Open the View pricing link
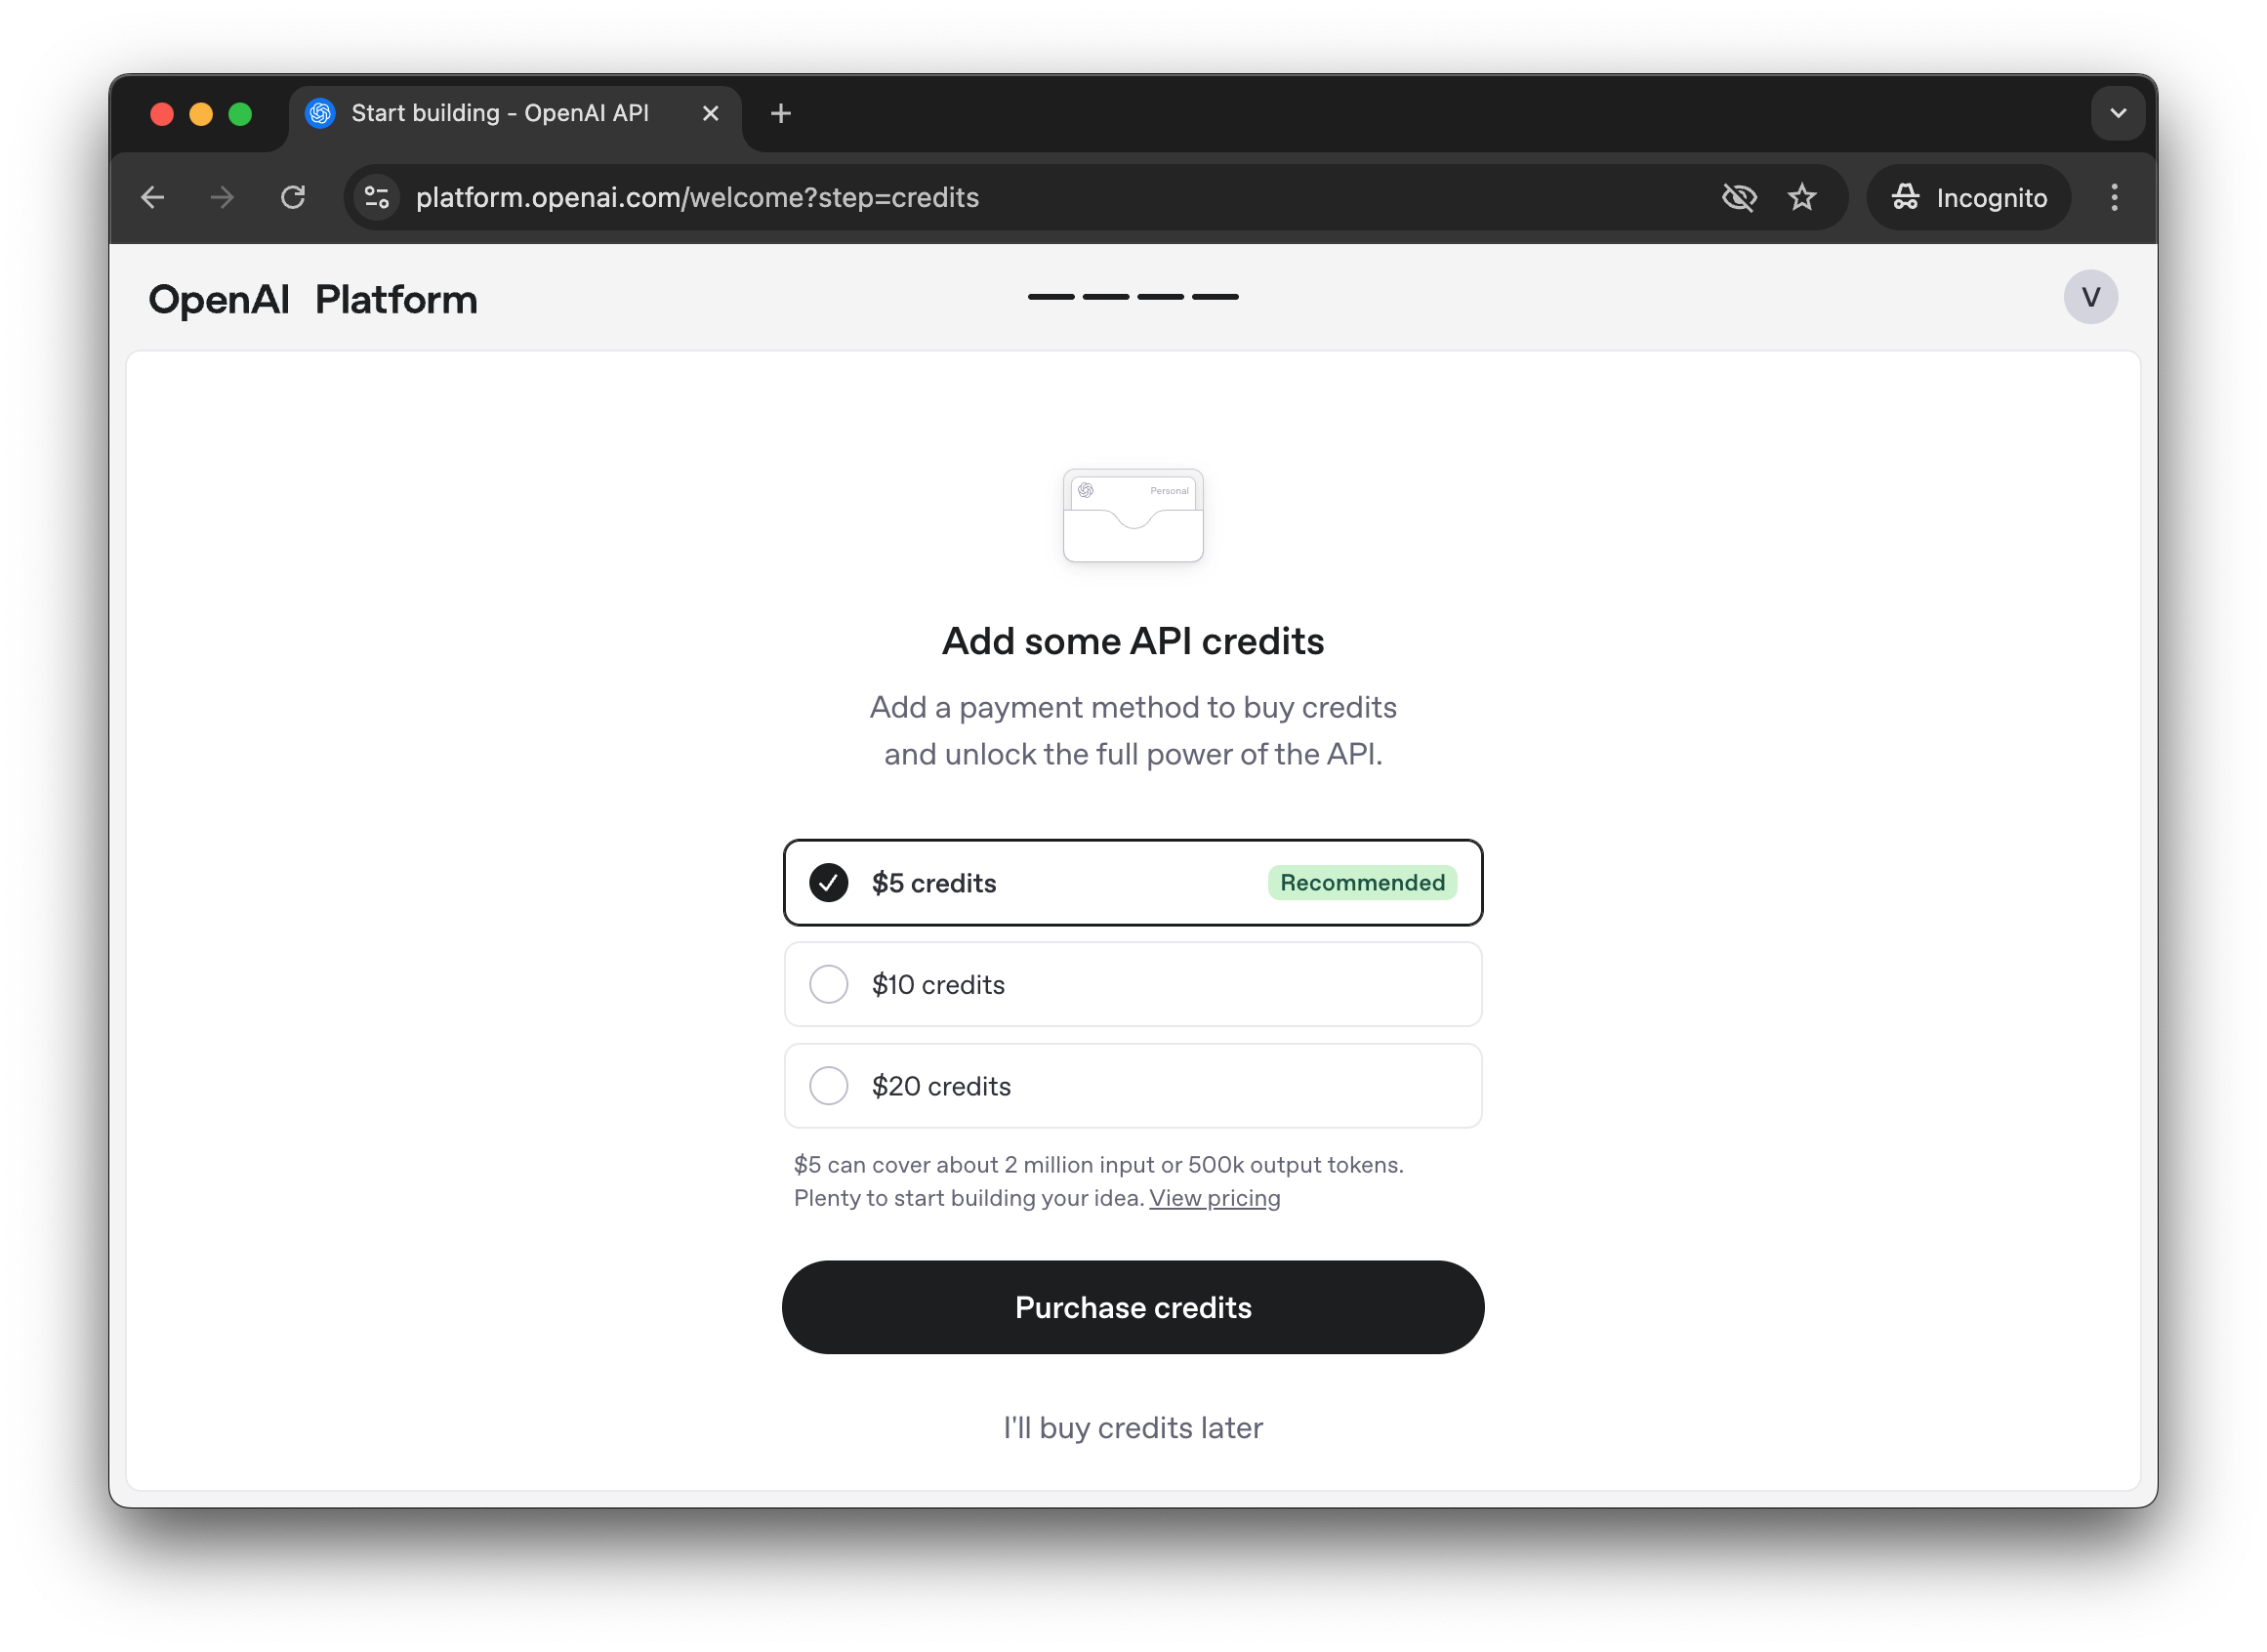This screenshot has width=2267, height=1652. [1214, 1198]
